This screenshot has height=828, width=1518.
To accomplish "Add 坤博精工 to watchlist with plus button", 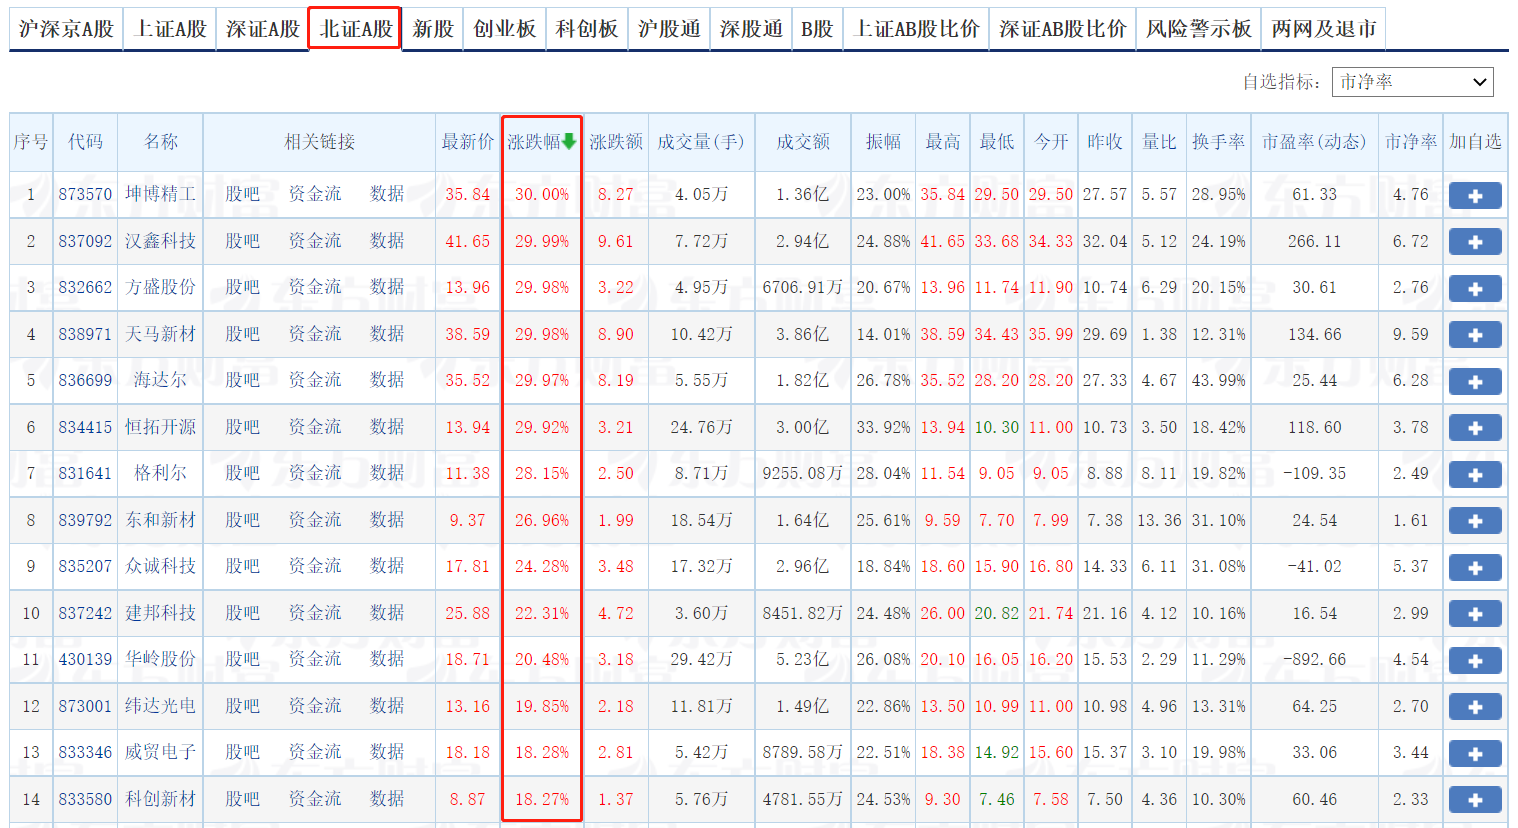I will (x=1475, y=196).
